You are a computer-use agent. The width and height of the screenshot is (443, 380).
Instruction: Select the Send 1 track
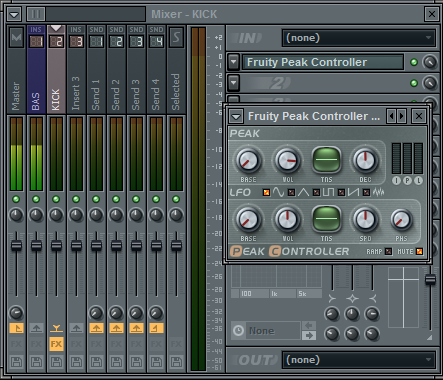coord(96,69)
